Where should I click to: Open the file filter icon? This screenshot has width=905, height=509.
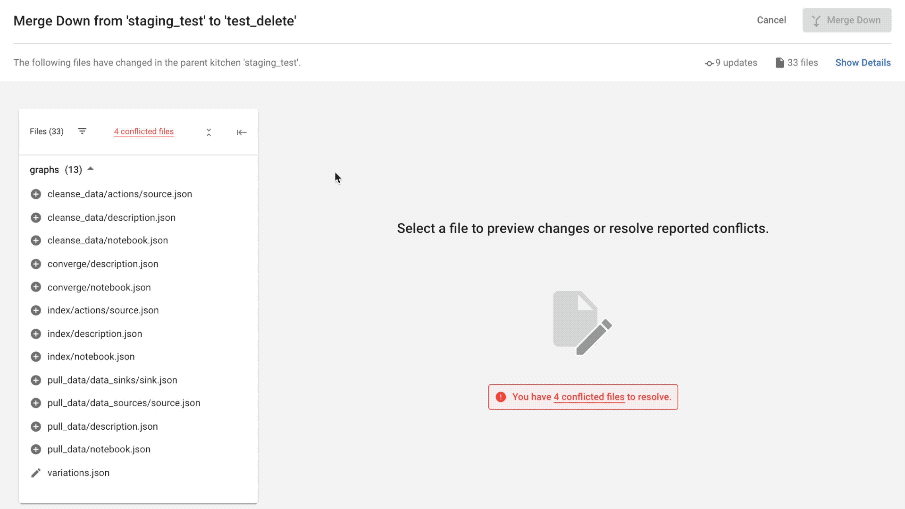click(82, 131)
